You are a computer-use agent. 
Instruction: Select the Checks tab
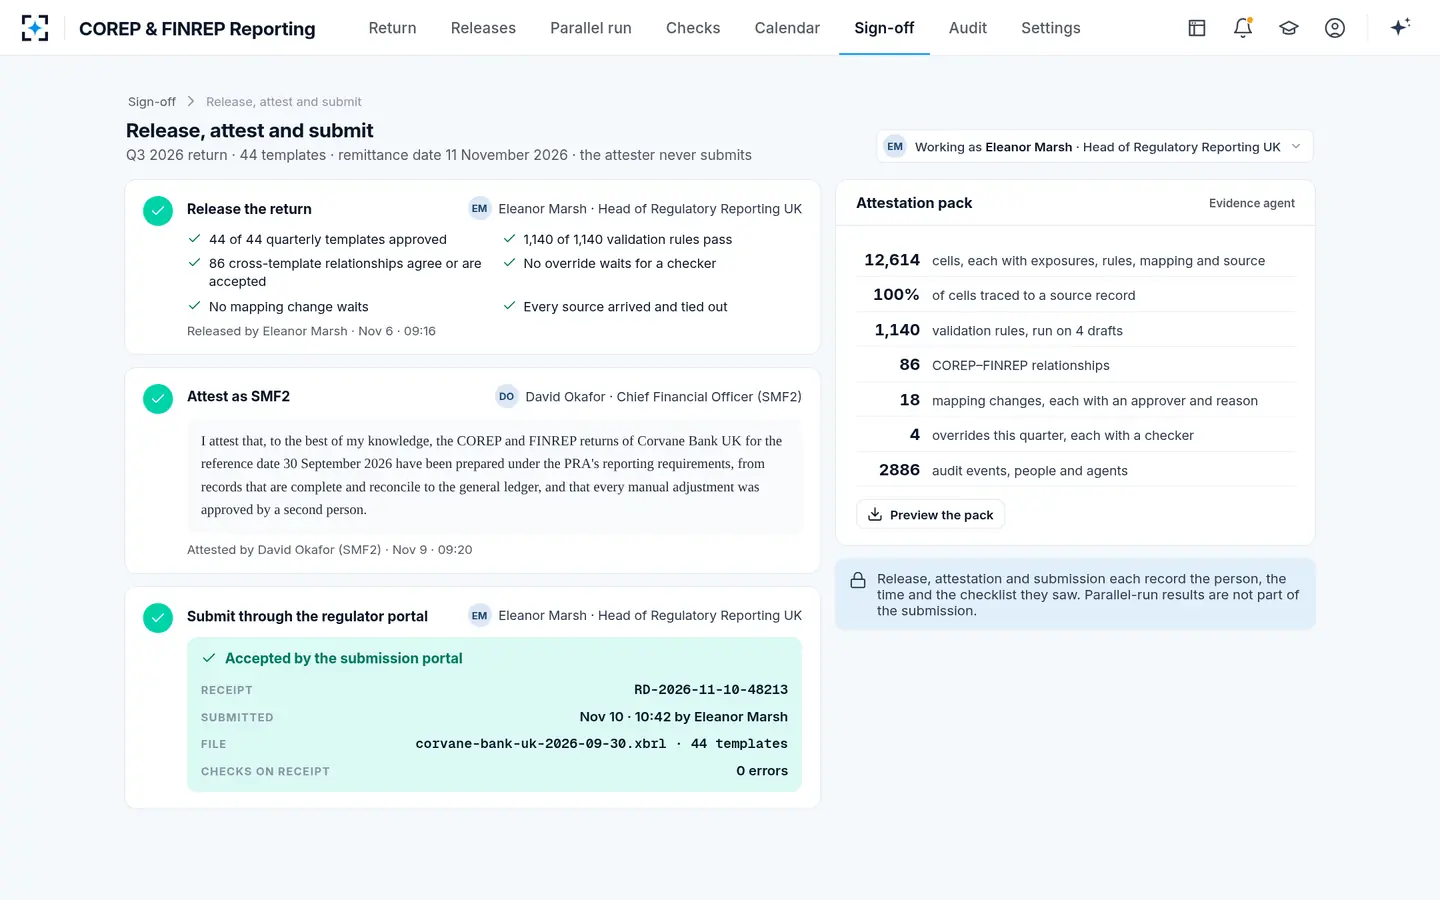coord(693,28)
